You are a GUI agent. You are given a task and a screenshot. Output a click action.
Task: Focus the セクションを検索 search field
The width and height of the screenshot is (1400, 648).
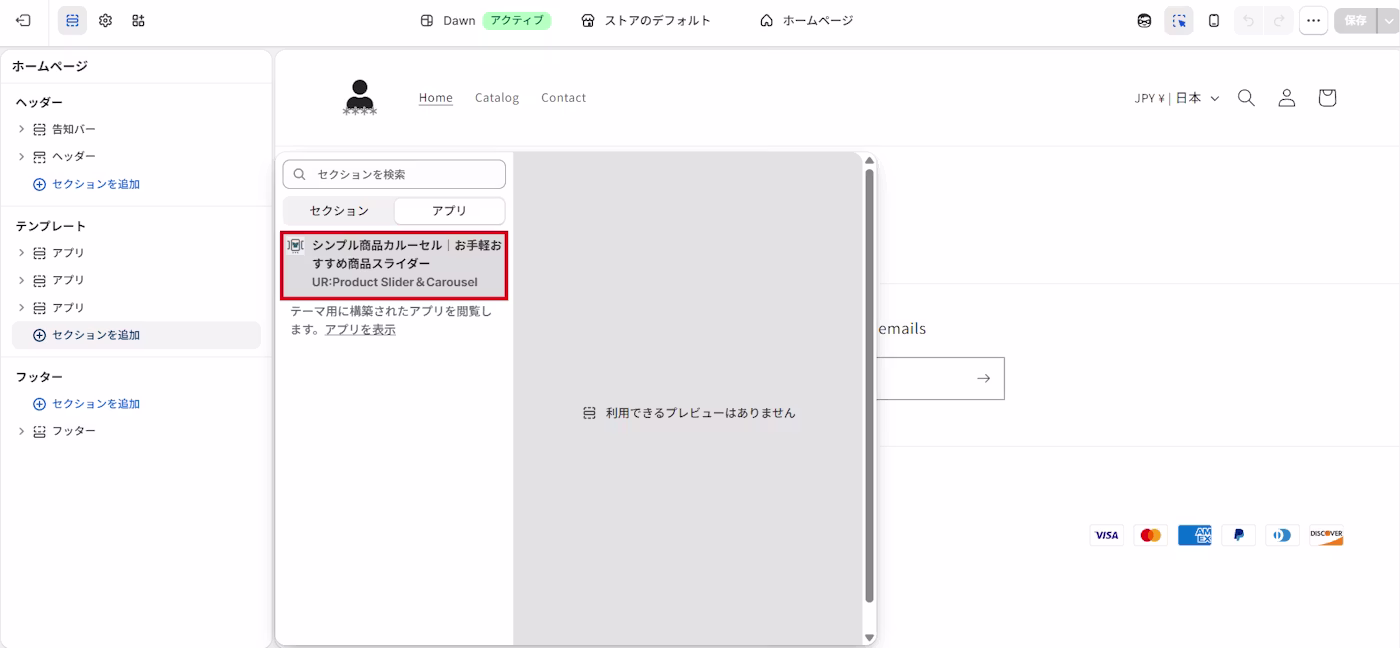pos(394,174)
